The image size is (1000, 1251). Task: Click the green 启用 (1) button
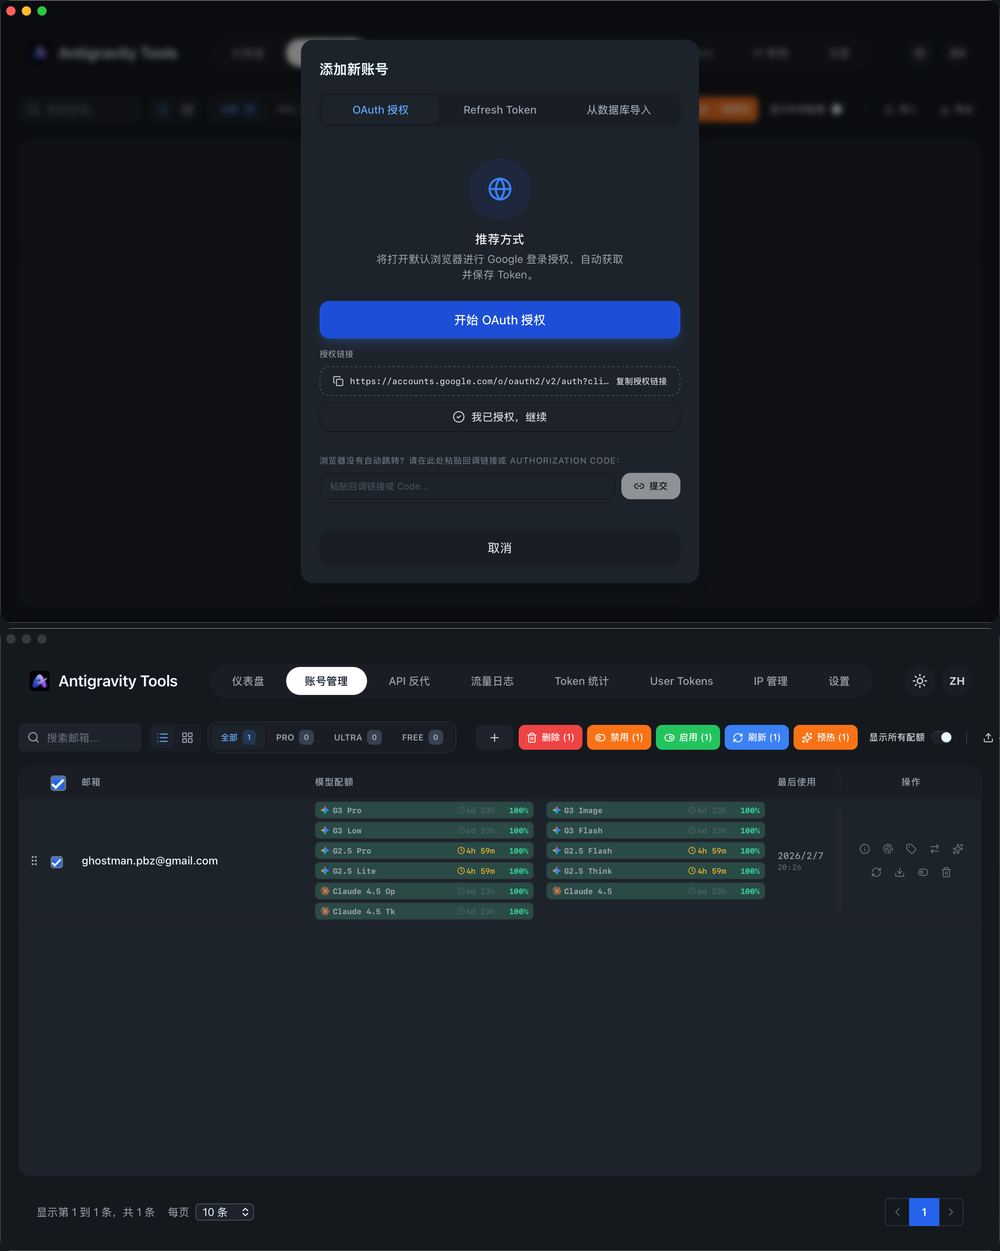coord(688,737)
